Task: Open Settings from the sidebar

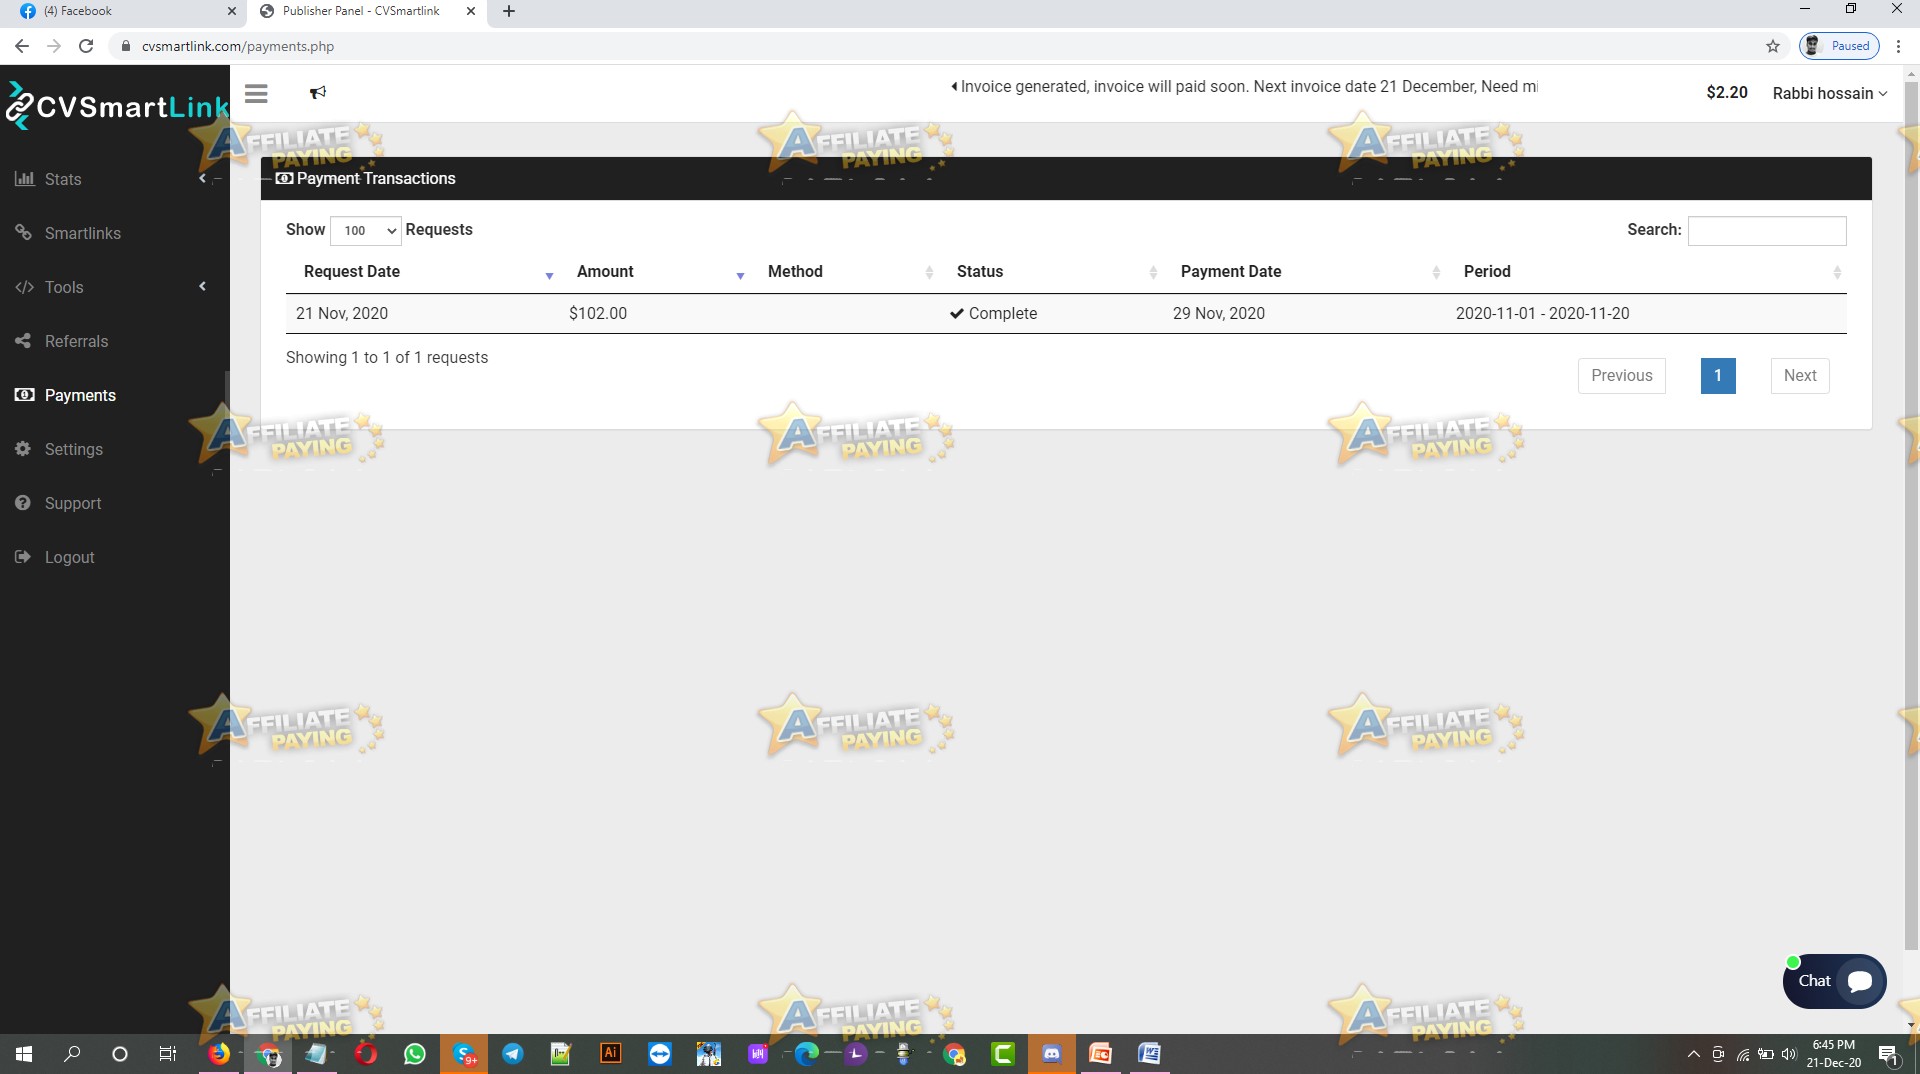Action: 73,449
